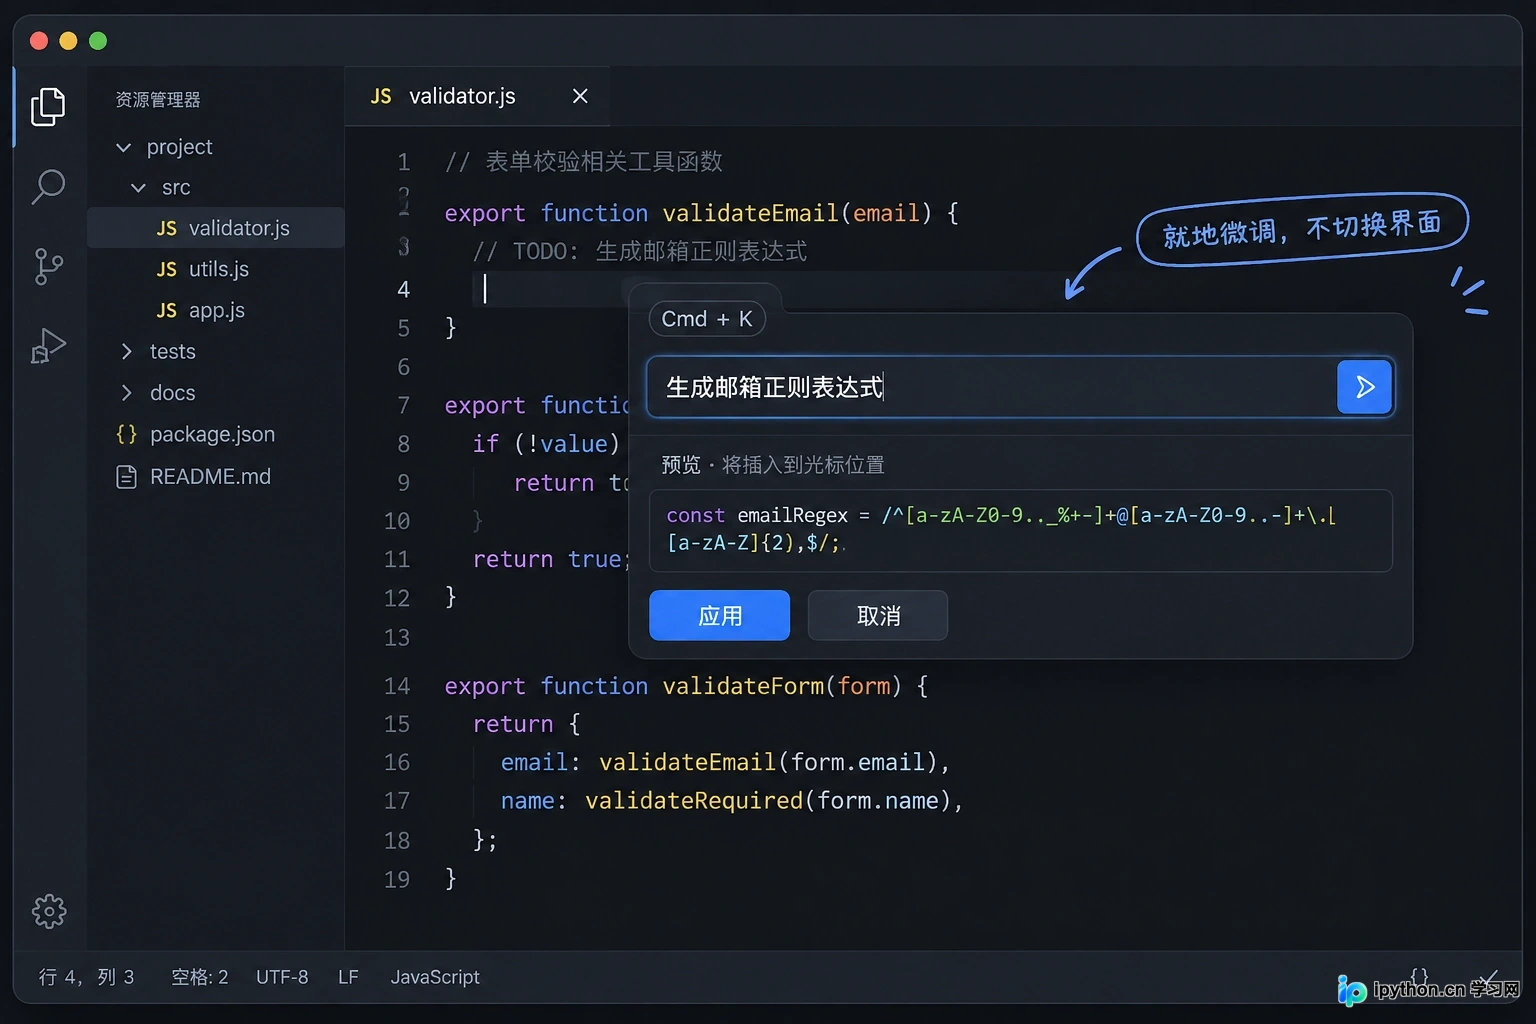Click the 应用 apply button
This screenshot has height=1024, width=1536.
[719, 615]
